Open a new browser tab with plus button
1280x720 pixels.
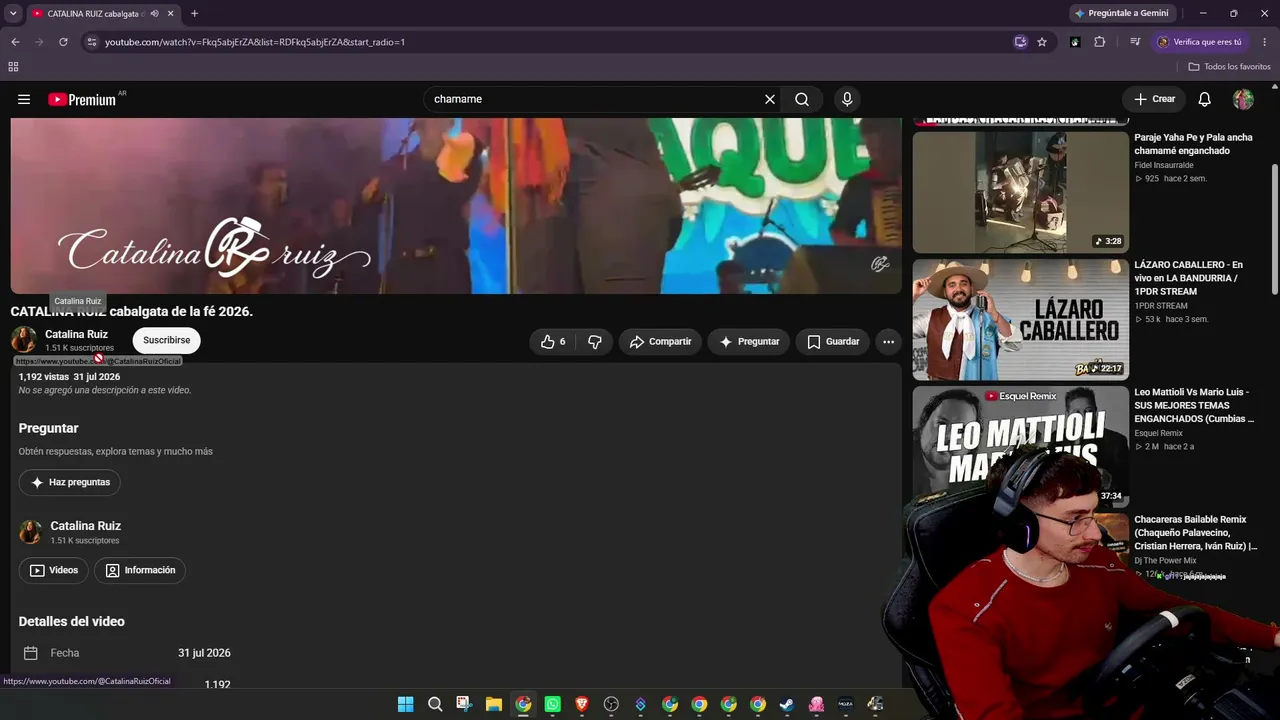pyautogui.click(x=194, y=13)
